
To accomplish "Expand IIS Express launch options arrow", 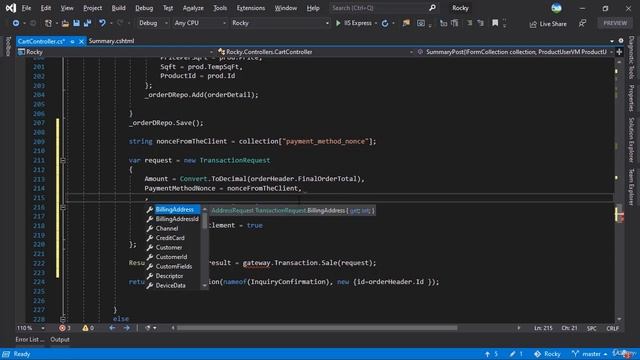I will (376, 23).
